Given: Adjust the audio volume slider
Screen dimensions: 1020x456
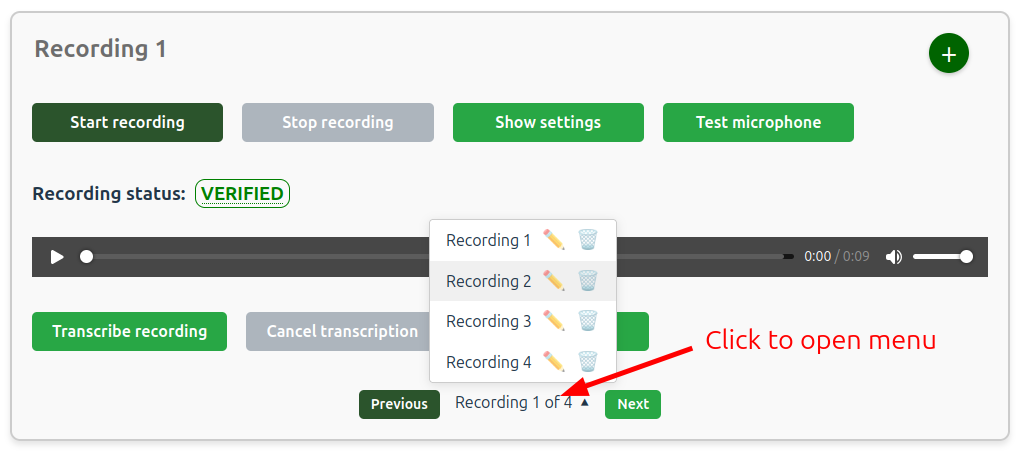Looking at the screenshot, I should pyautogui.click(x=940, y=257).
